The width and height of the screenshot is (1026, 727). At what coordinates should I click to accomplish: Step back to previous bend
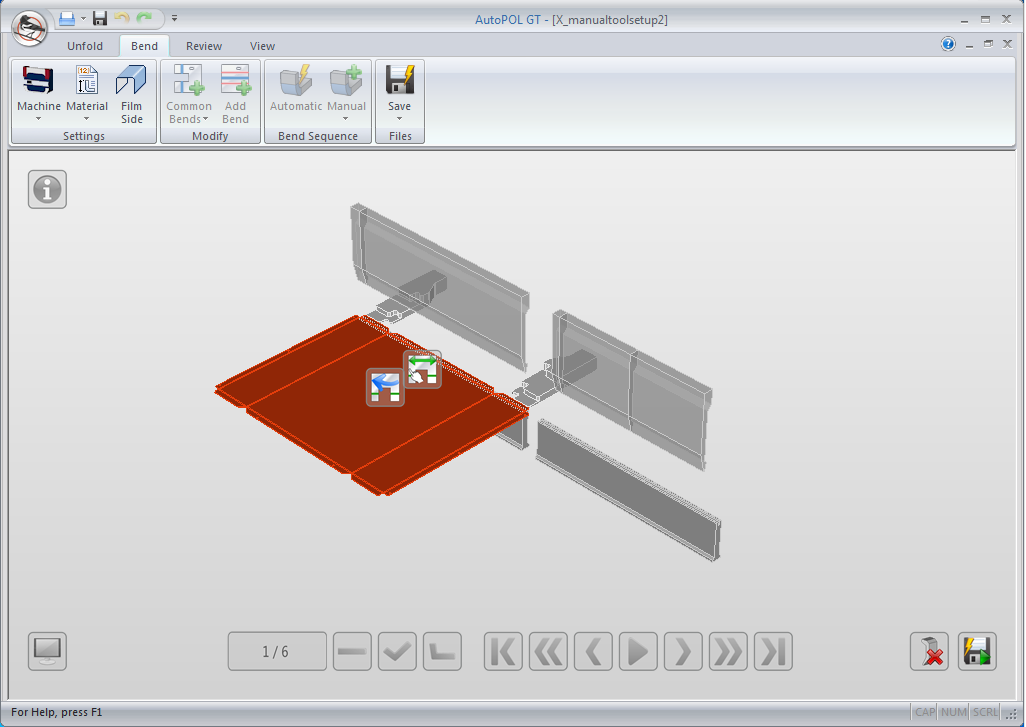pyautogui.click(x=593, y=652)
